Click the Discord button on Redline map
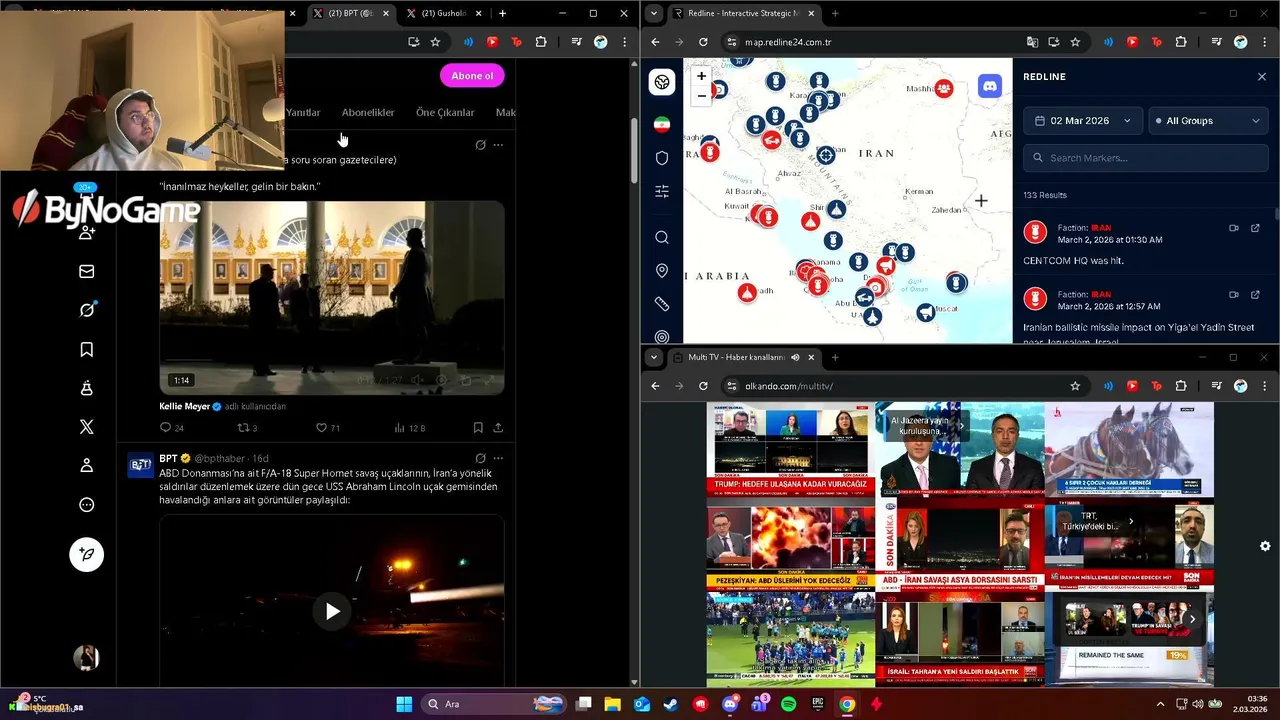The width and height of the screenshot is (1280, 720). [x=990, y=86]
